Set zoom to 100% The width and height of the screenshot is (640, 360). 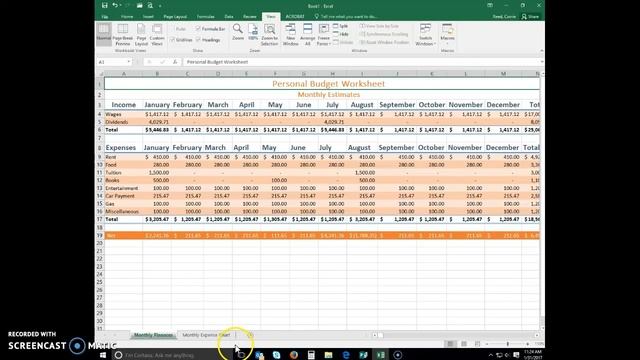point(253,32)
